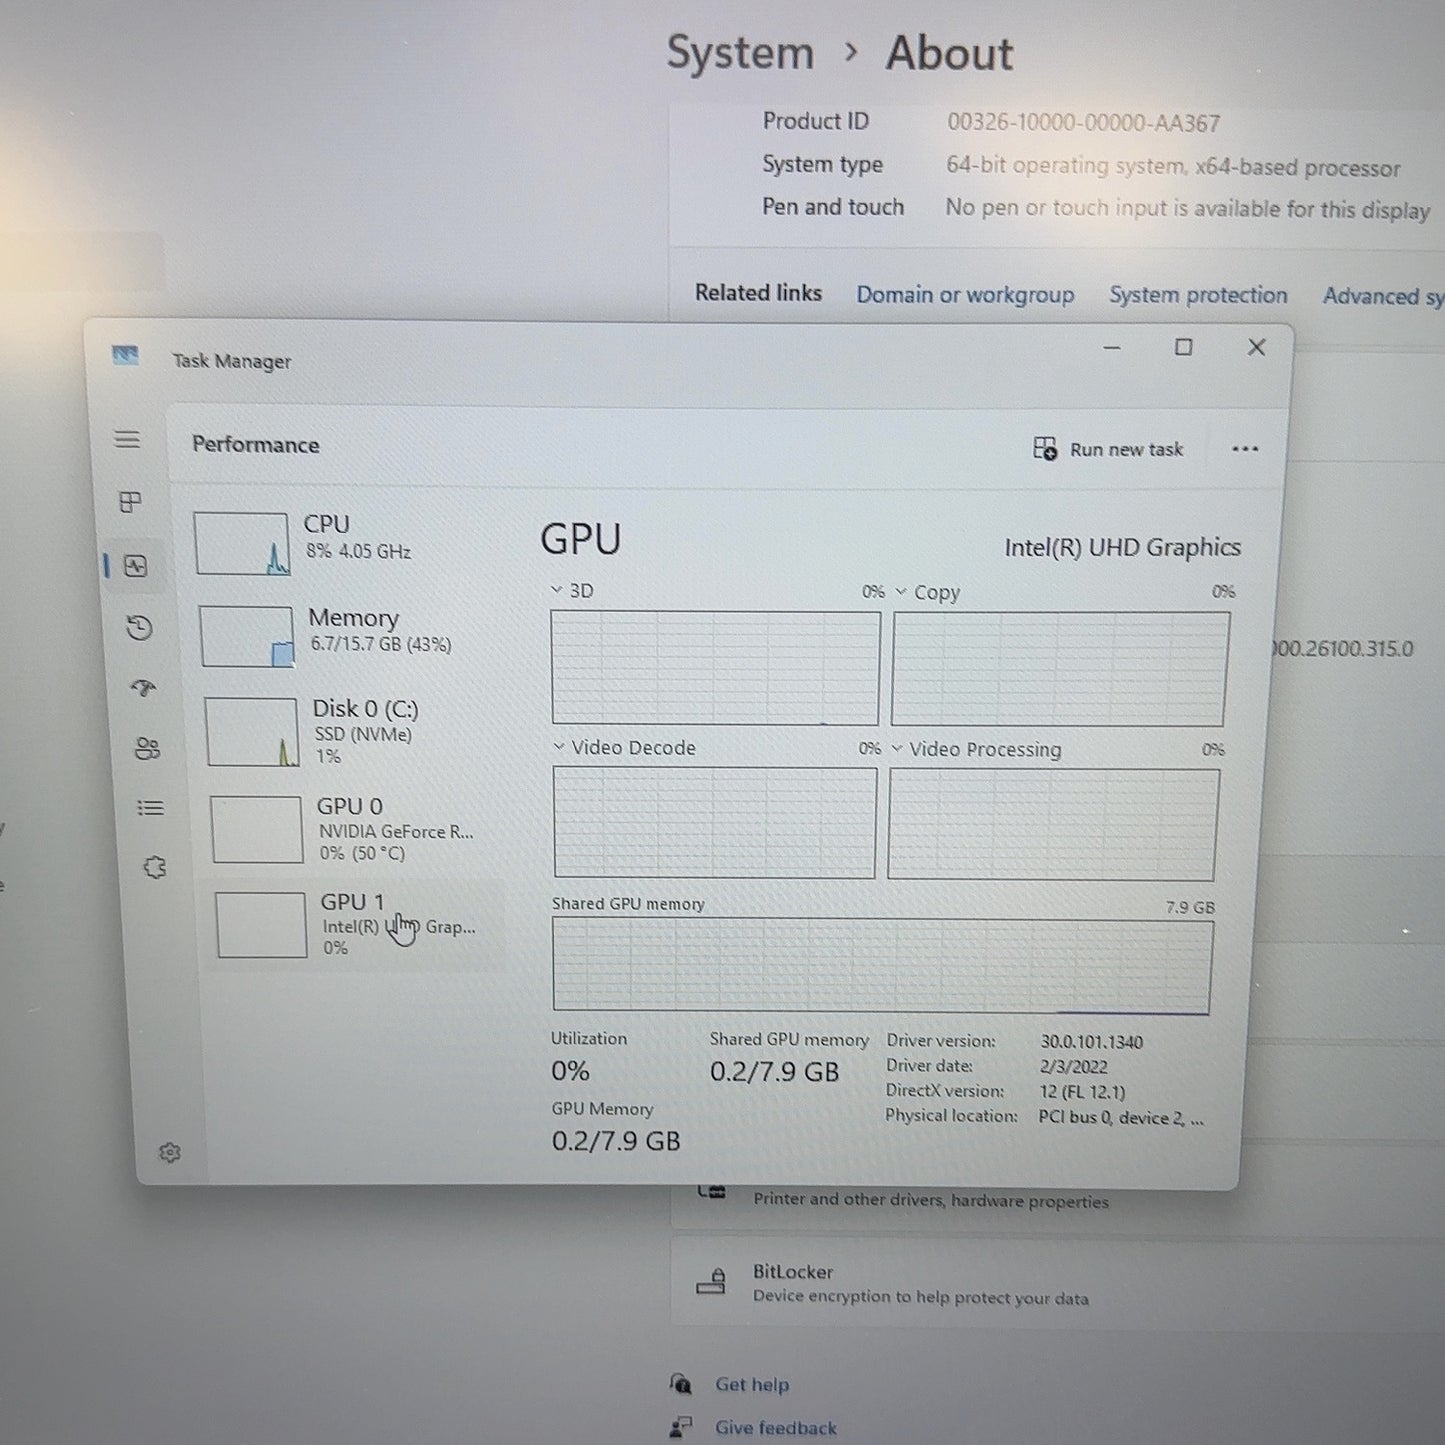Click Get help link in Settings

tap(752, 1385)
